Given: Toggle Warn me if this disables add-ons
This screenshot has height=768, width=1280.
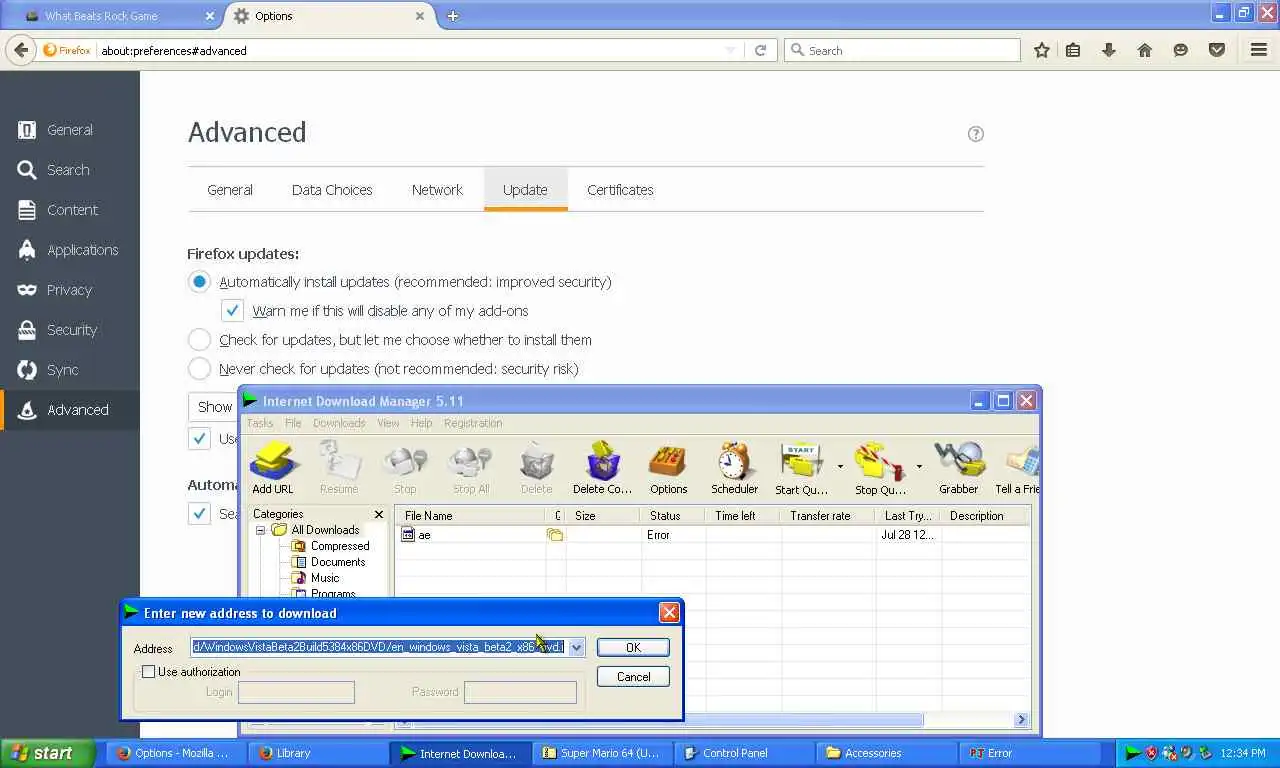Looking at the screenshot, I should (x=232, y=311).
